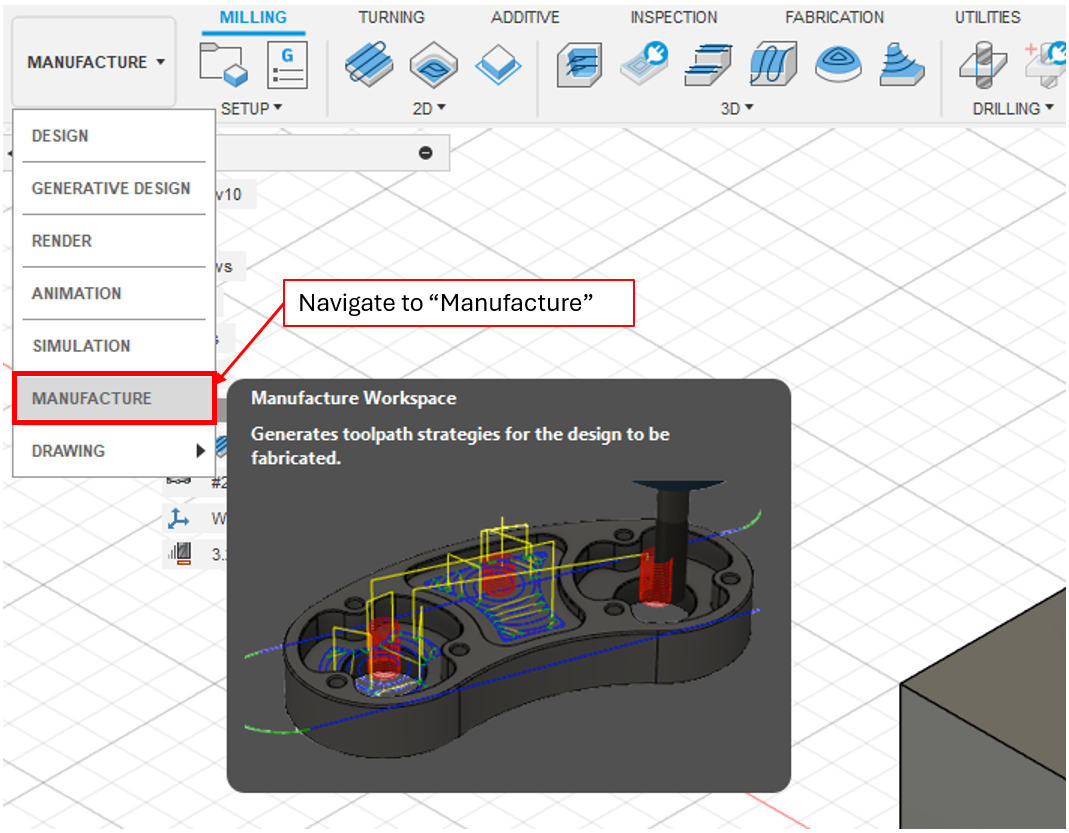1069x833 pixels.
Task: Select the 3D Adaptive Clearing icon
Action: point(581,64)
